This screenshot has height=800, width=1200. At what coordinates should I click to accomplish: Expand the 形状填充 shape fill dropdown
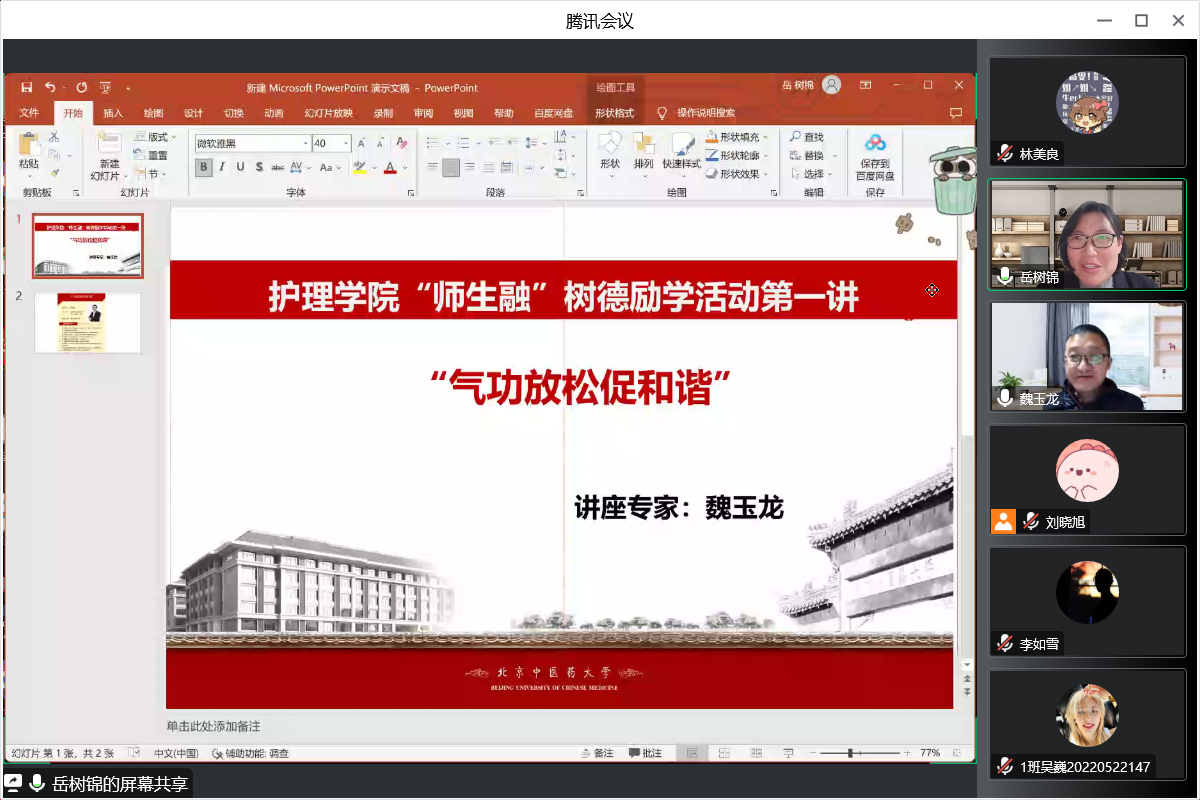(x=768, y=137)
